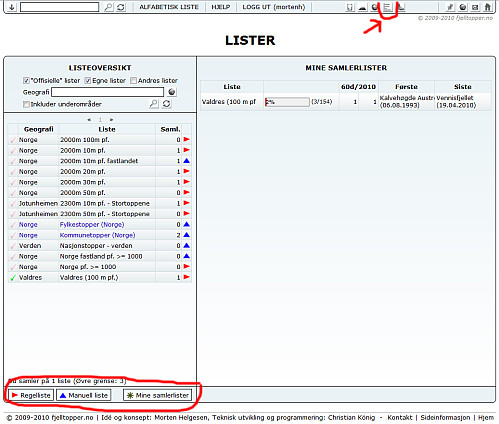Click blue triangle on 2000m 10m pf. fastlandet row
Image resolution: width=499 pixels, height=424 pixels.
187,161
